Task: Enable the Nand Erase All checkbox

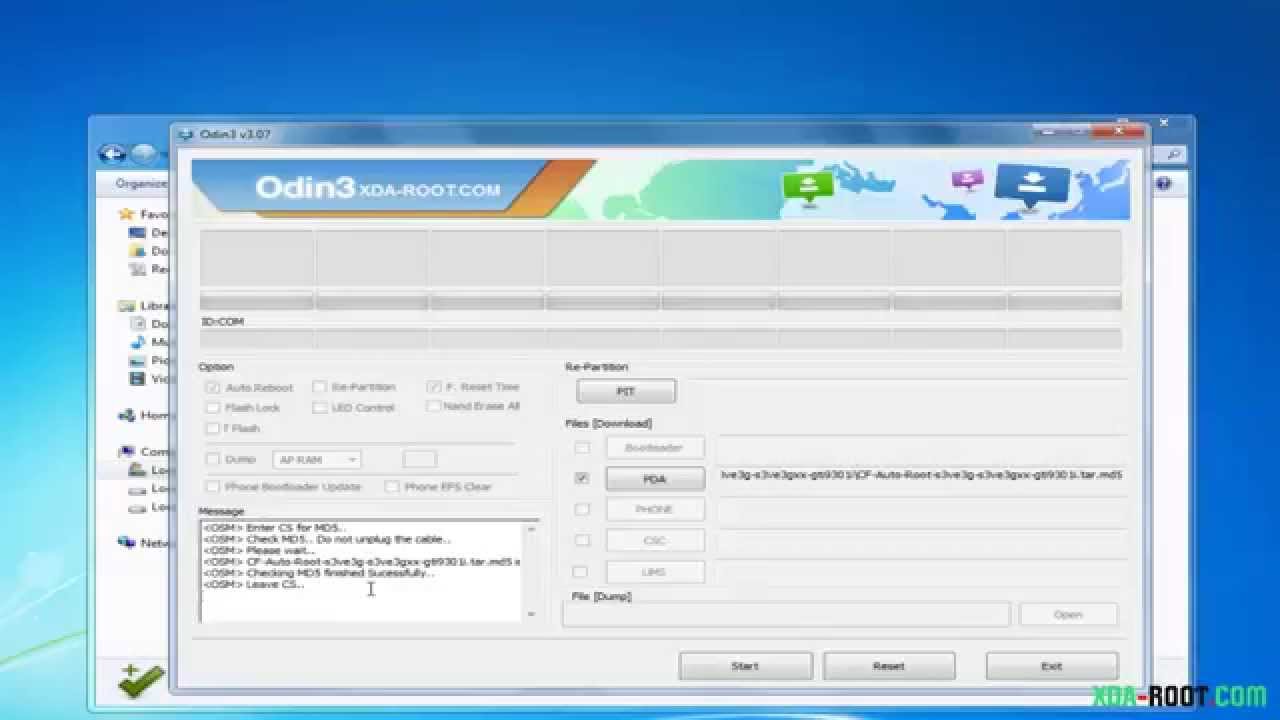Action: click(x=433, y=406)
